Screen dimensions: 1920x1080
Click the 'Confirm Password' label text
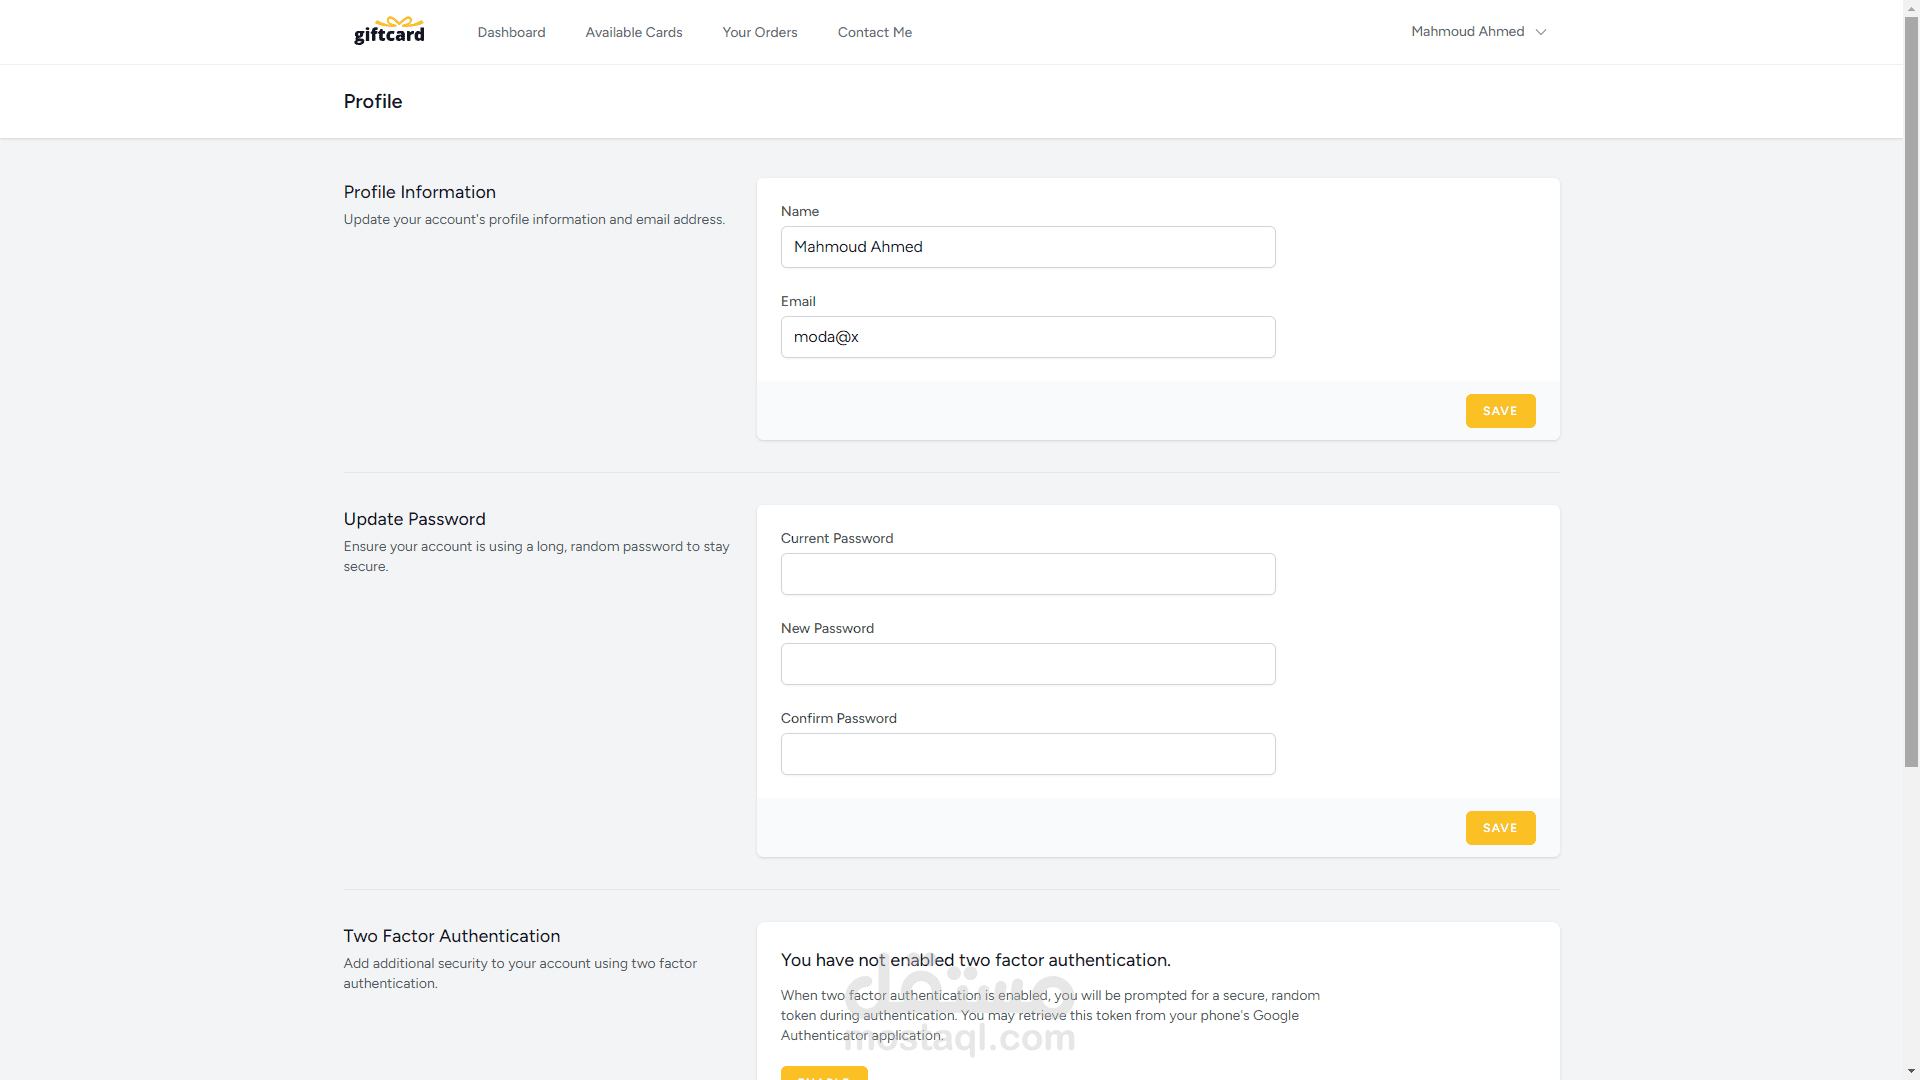pos(838,718)
